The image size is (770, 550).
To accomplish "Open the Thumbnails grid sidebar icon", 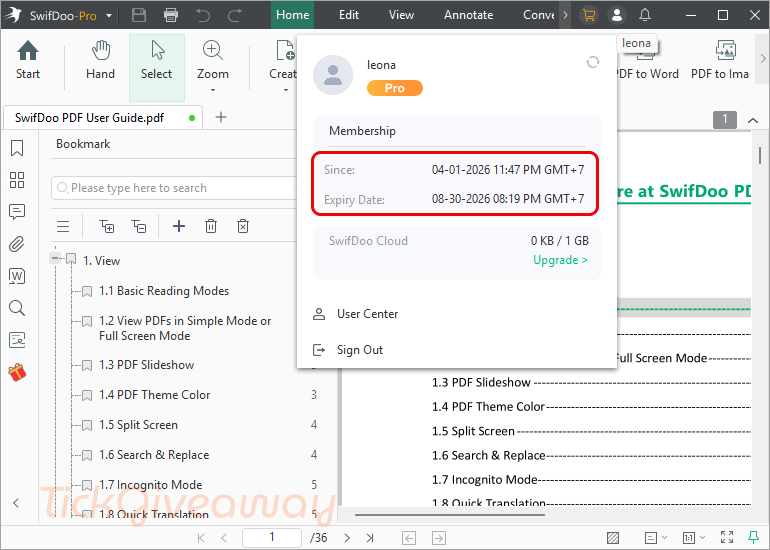I will click(17, 180).
